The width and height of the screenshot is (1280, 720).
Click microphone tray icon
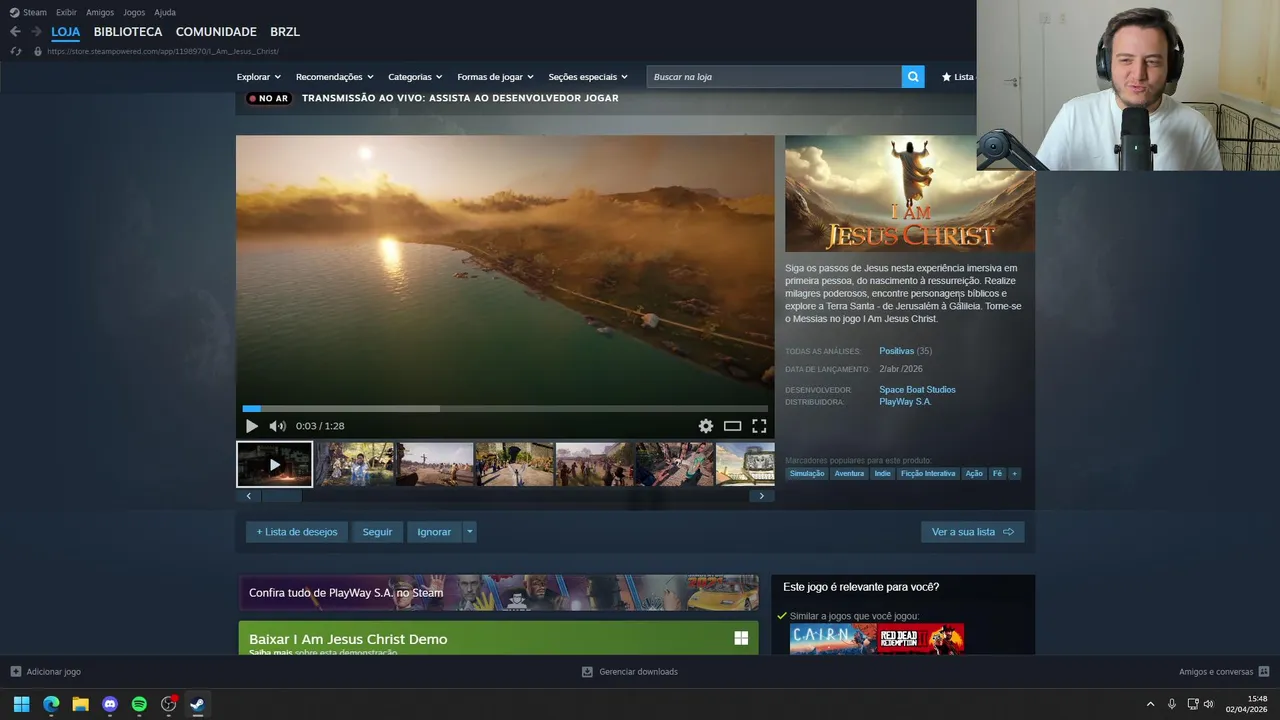click(x=1171, y=704)
